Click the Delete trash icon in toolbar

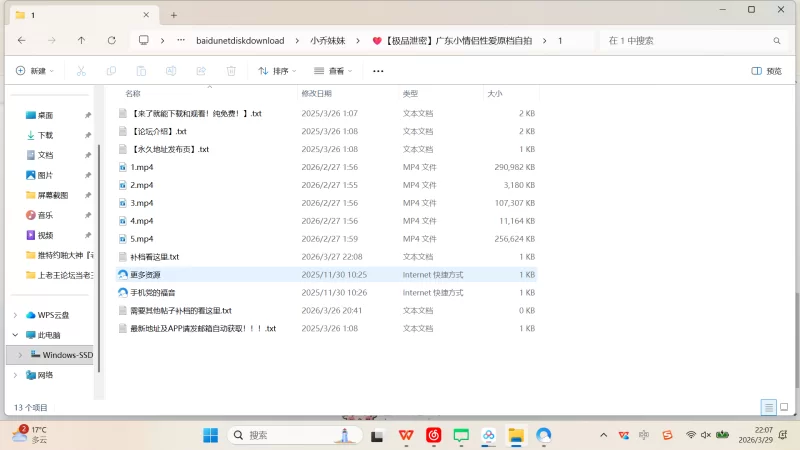click(231, 71)
